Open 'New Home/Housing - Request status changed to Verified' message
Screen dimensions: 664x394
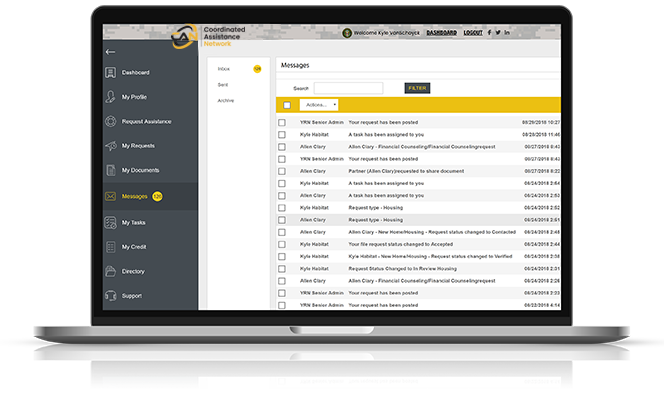click(x=430, y=256)
